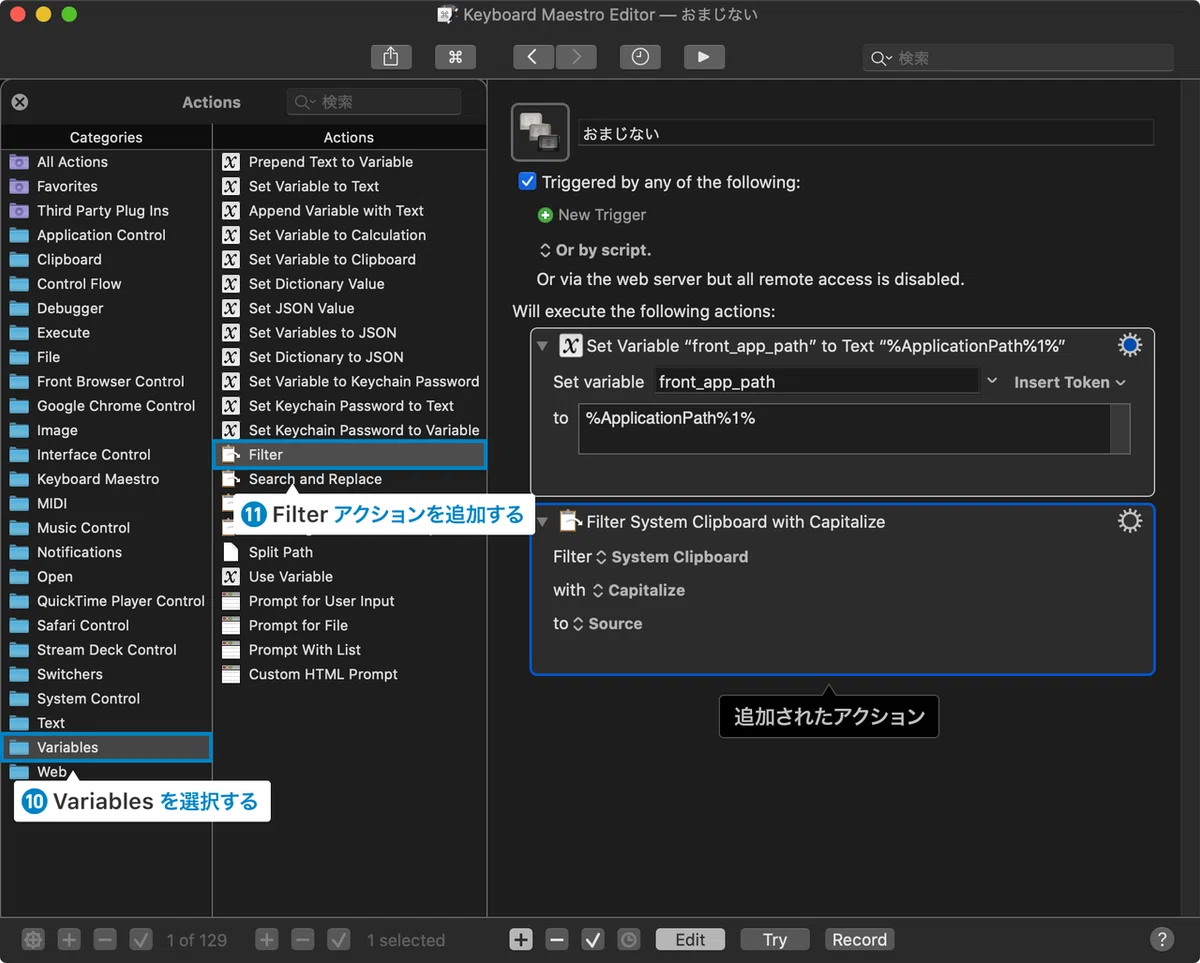Click the clock icon next to Edit button

click(x=628, y=940)
